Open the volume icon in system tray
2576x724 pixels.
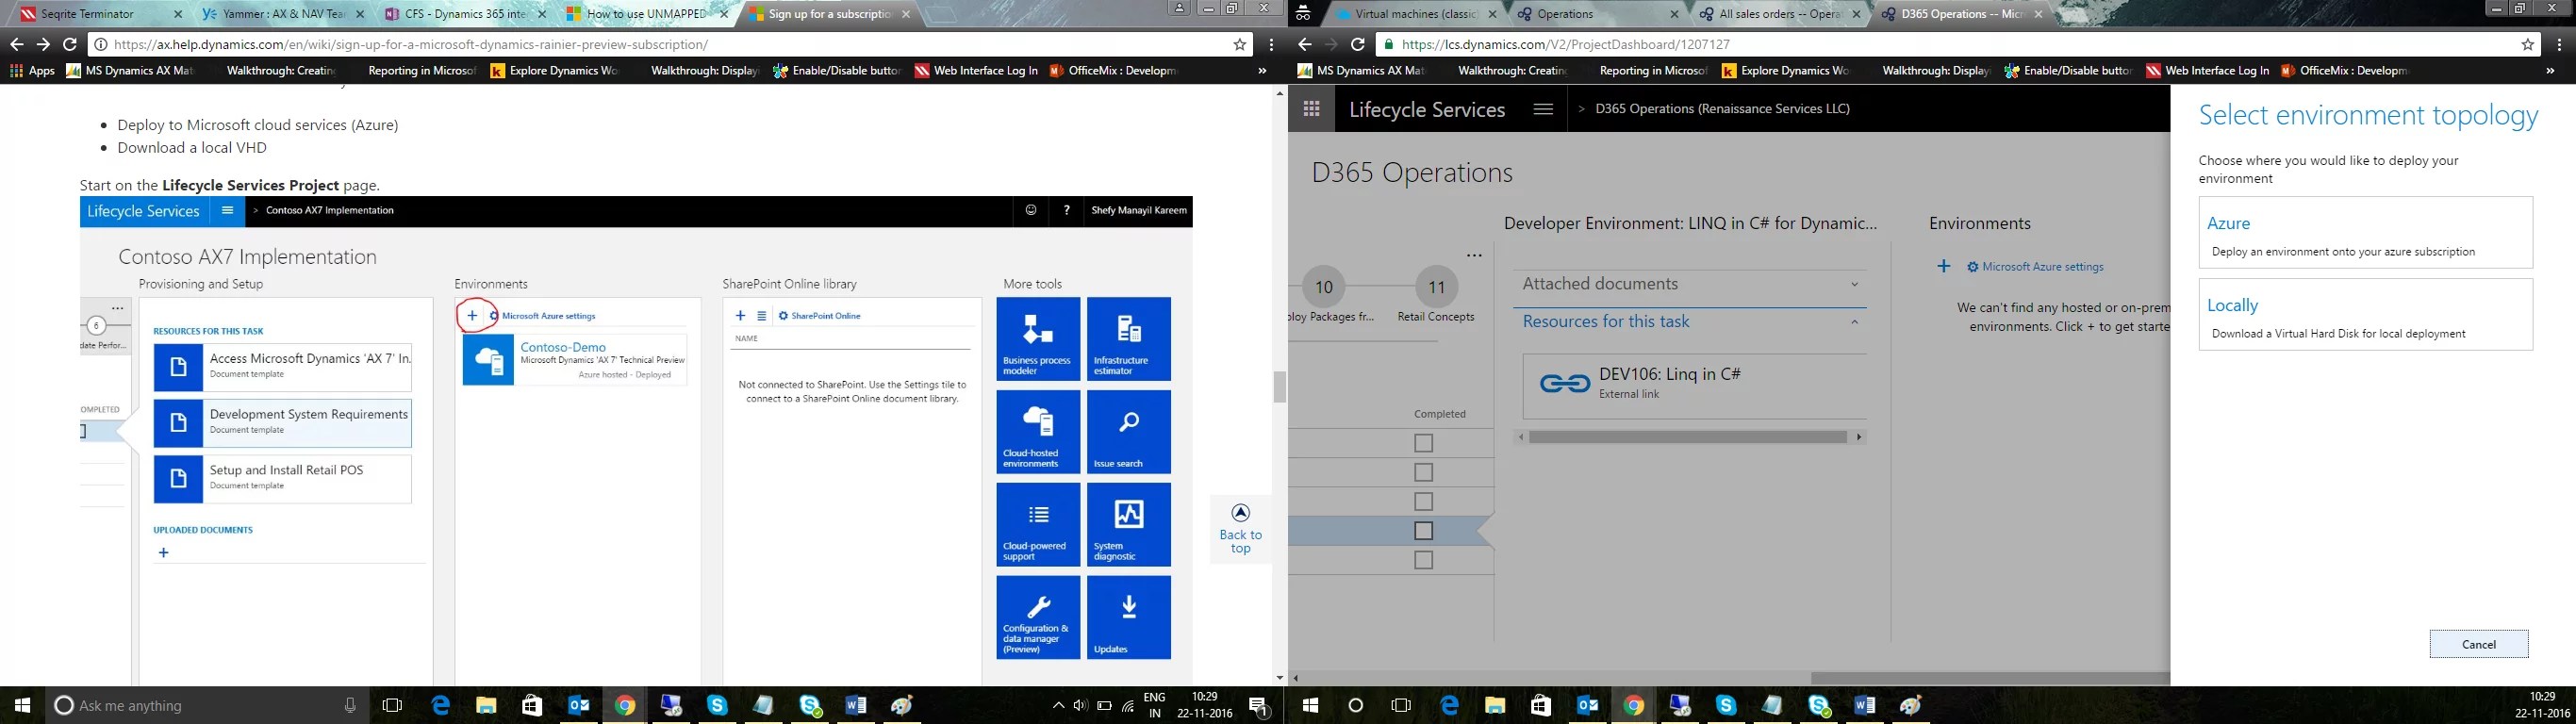point(1080,706)
